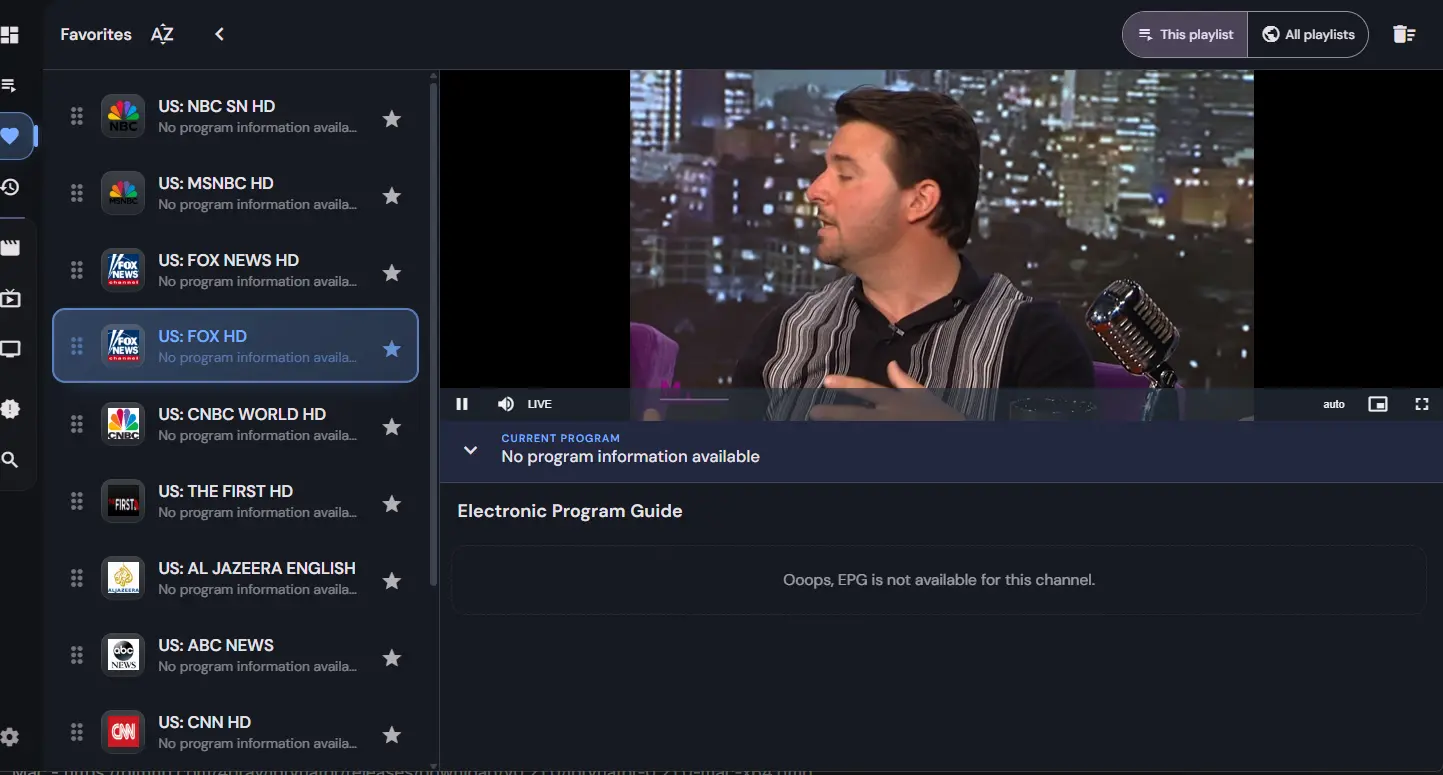Toggle the star for US: ABC NEWS

pyautogui.click(x=392, y=658)
